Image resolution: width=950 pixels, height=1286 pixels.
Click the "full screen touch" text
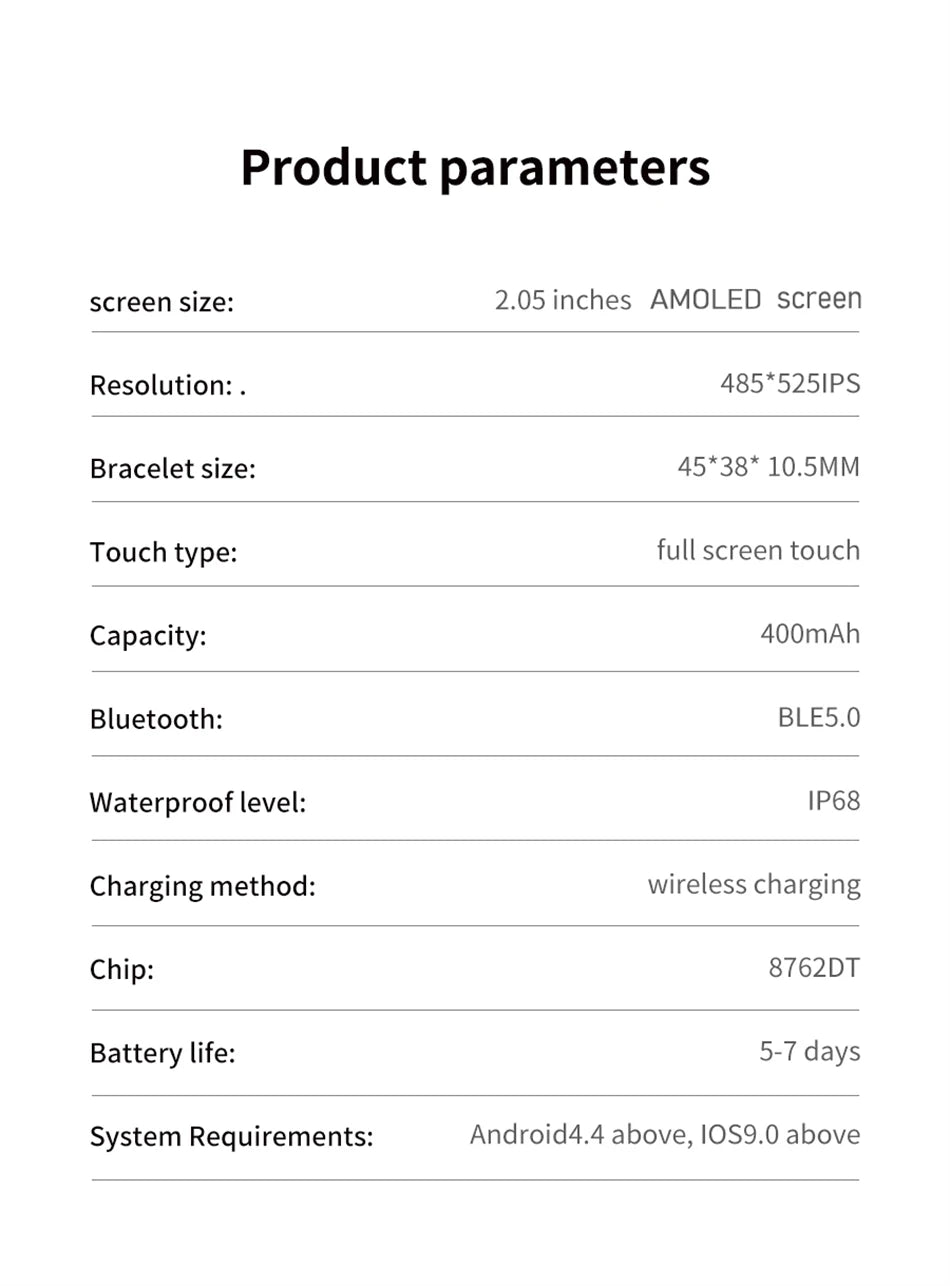pyautogui.click(x=757, y=550)
